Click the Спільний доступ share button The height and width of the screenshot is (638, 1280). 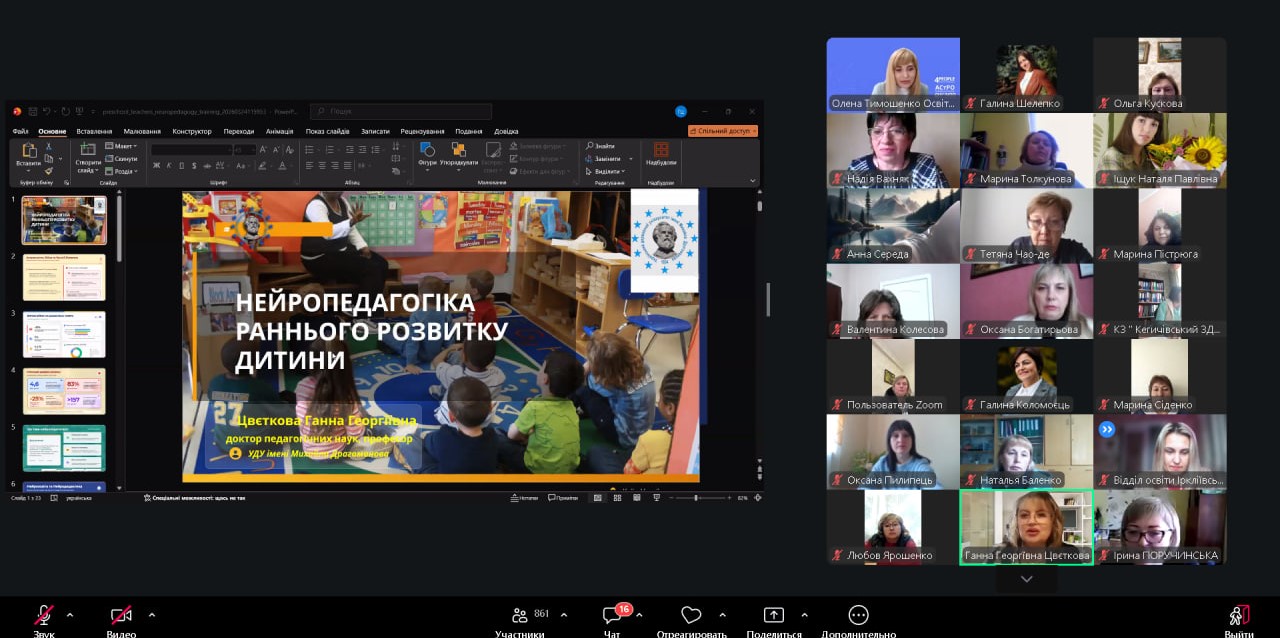click(722, 131)
